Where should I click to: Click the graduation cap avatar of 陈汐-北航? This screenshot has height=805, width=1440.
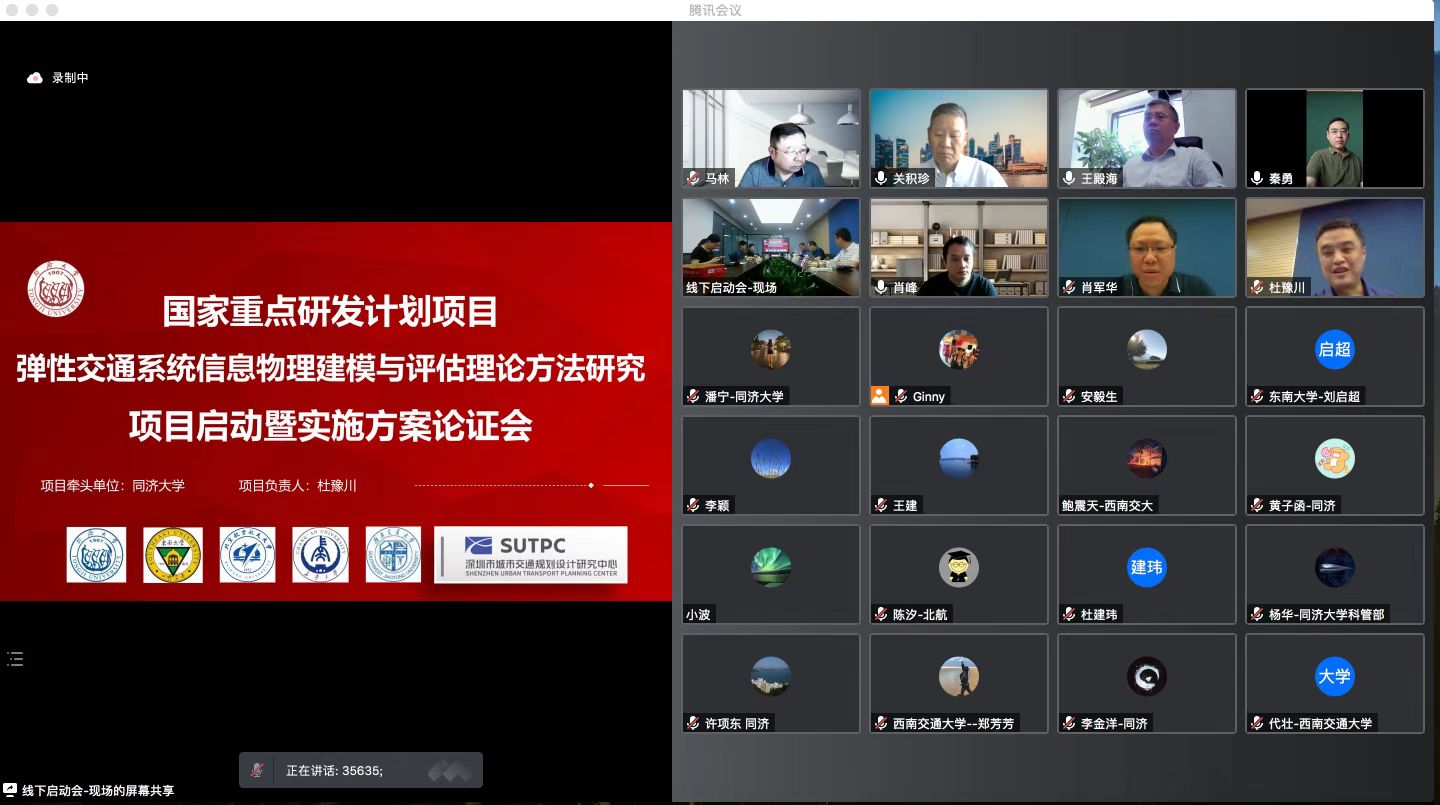[x=958, y=567]
